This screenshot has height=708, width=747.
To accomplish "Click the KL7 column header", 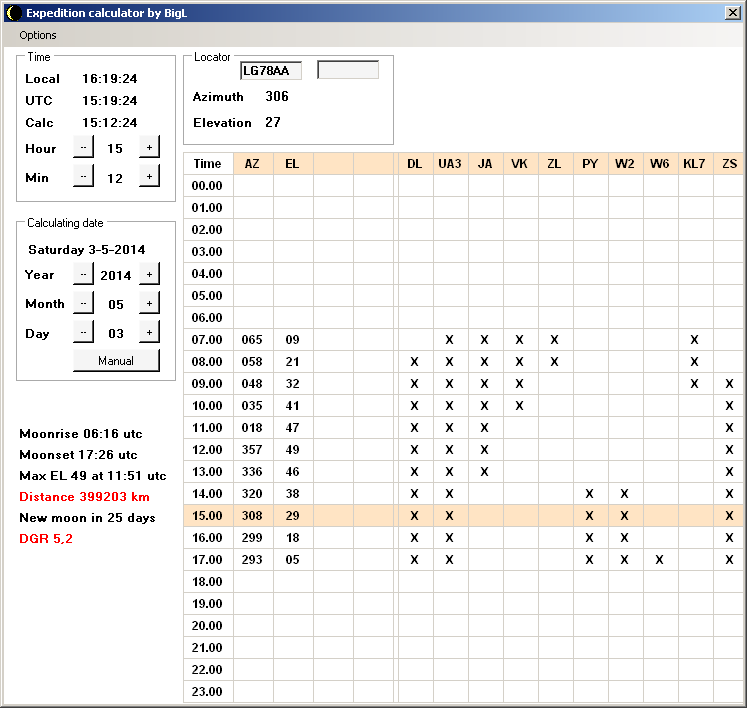I will pos(693,164).
